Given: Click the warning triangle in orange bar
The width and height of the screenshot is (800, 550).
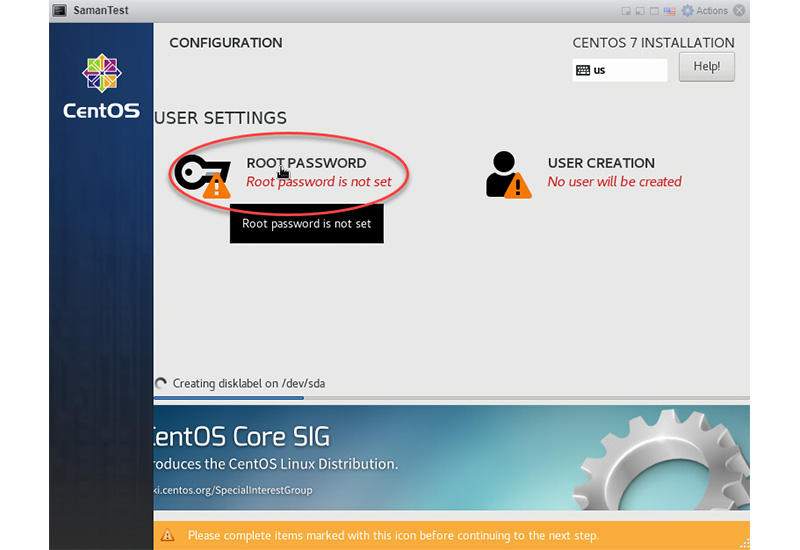Looking at the screenshot, I should 168,535.
